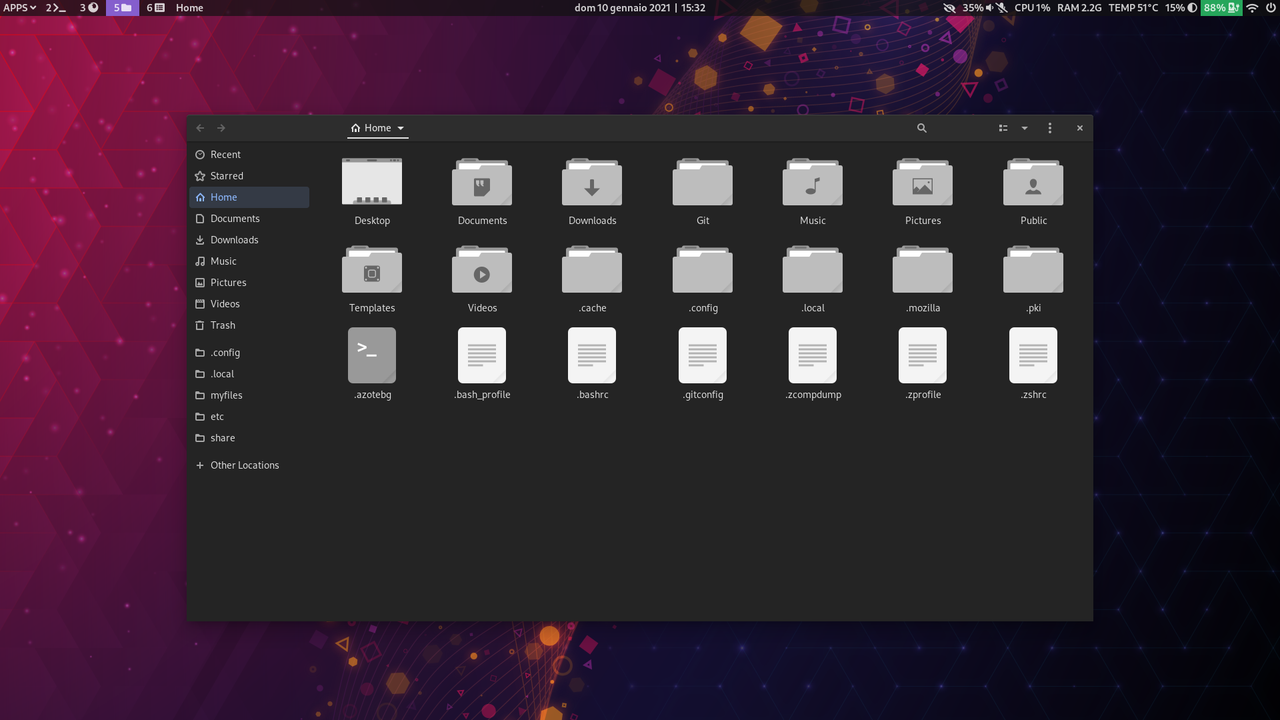The height and width of the screenshot is (720, 1280).
Task: Select the .zprofile file
Action: pyautogui.click(x=923, y=355)
